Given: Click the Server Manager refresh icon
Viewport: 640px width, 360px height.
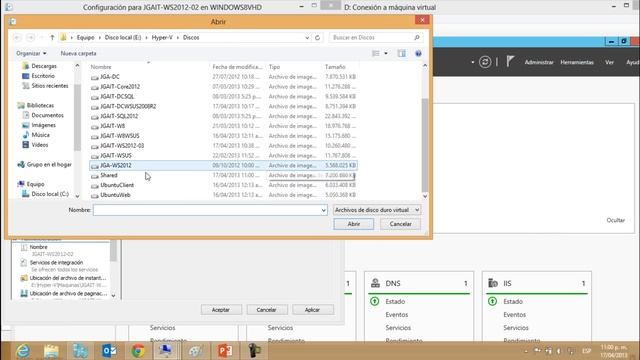Looking at the screenshot, I should click(485, 62).
